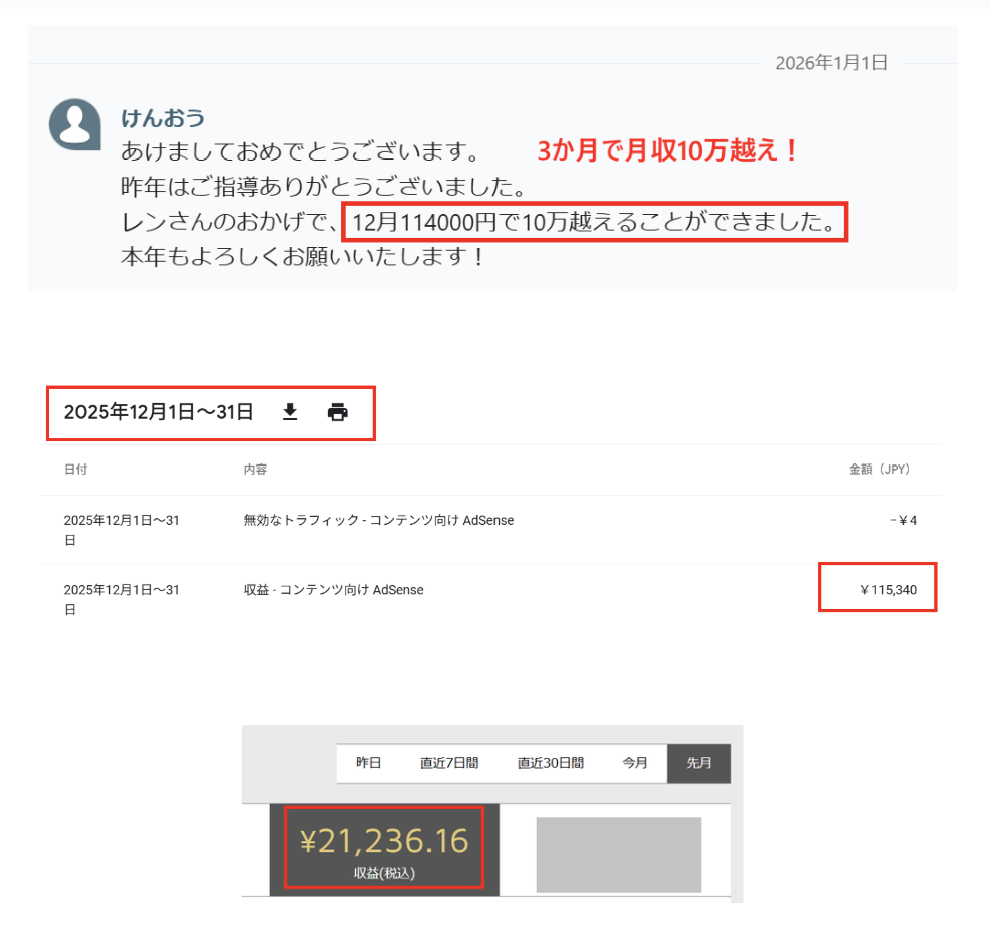Click the -¥4 amount cell
The width and height of the screenshot is (990, 926).
pyautogui.click(x=904, y=520)
